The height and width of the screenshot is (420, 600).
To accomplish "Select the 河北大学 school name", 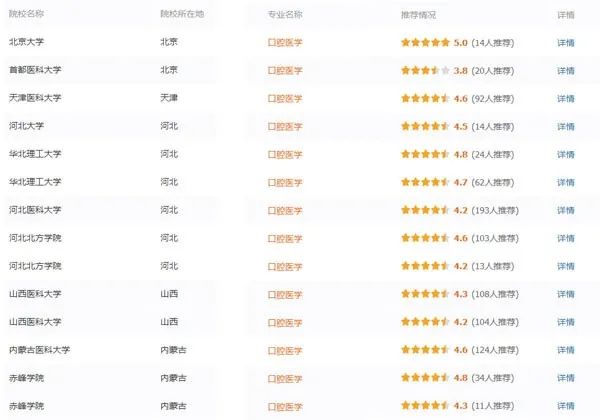I will (x=26, y=125).
